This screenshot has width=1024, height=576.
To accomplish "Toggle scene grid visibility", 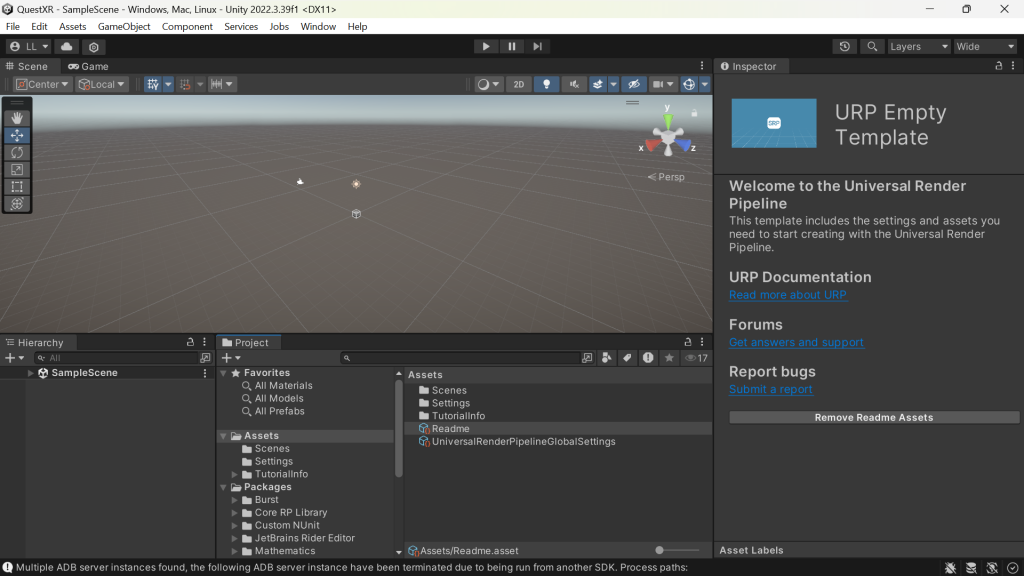I will pos(153,84).
